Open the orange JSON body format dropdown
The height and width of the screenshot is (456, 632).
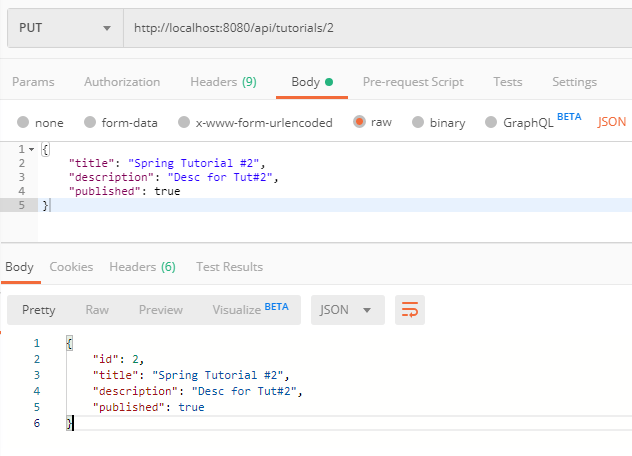tap(612, 121)
